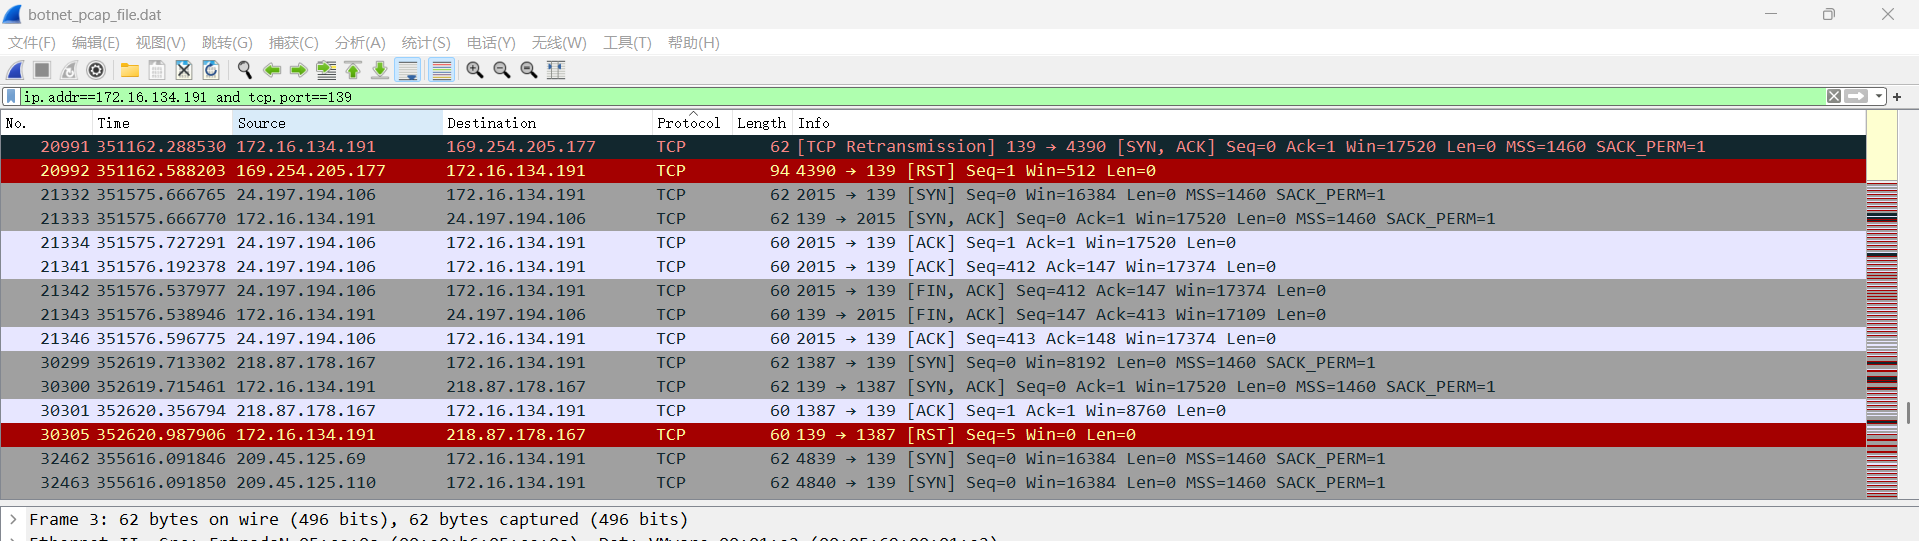
Task: Open the 视图(V) menu
Action: coord(161,43)
